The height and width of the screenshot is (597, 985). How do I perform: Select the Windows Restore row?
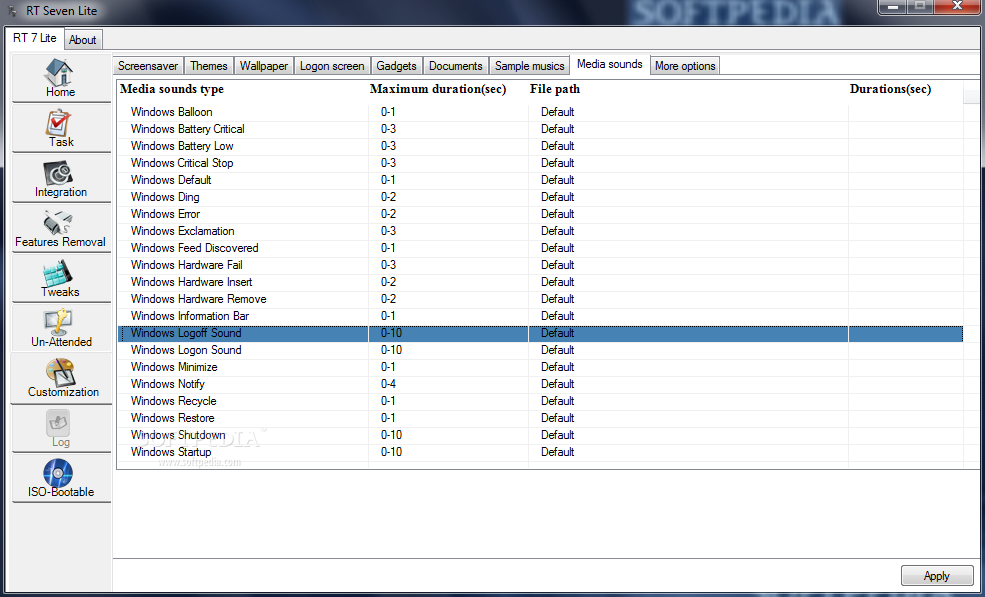coord(540,418)
